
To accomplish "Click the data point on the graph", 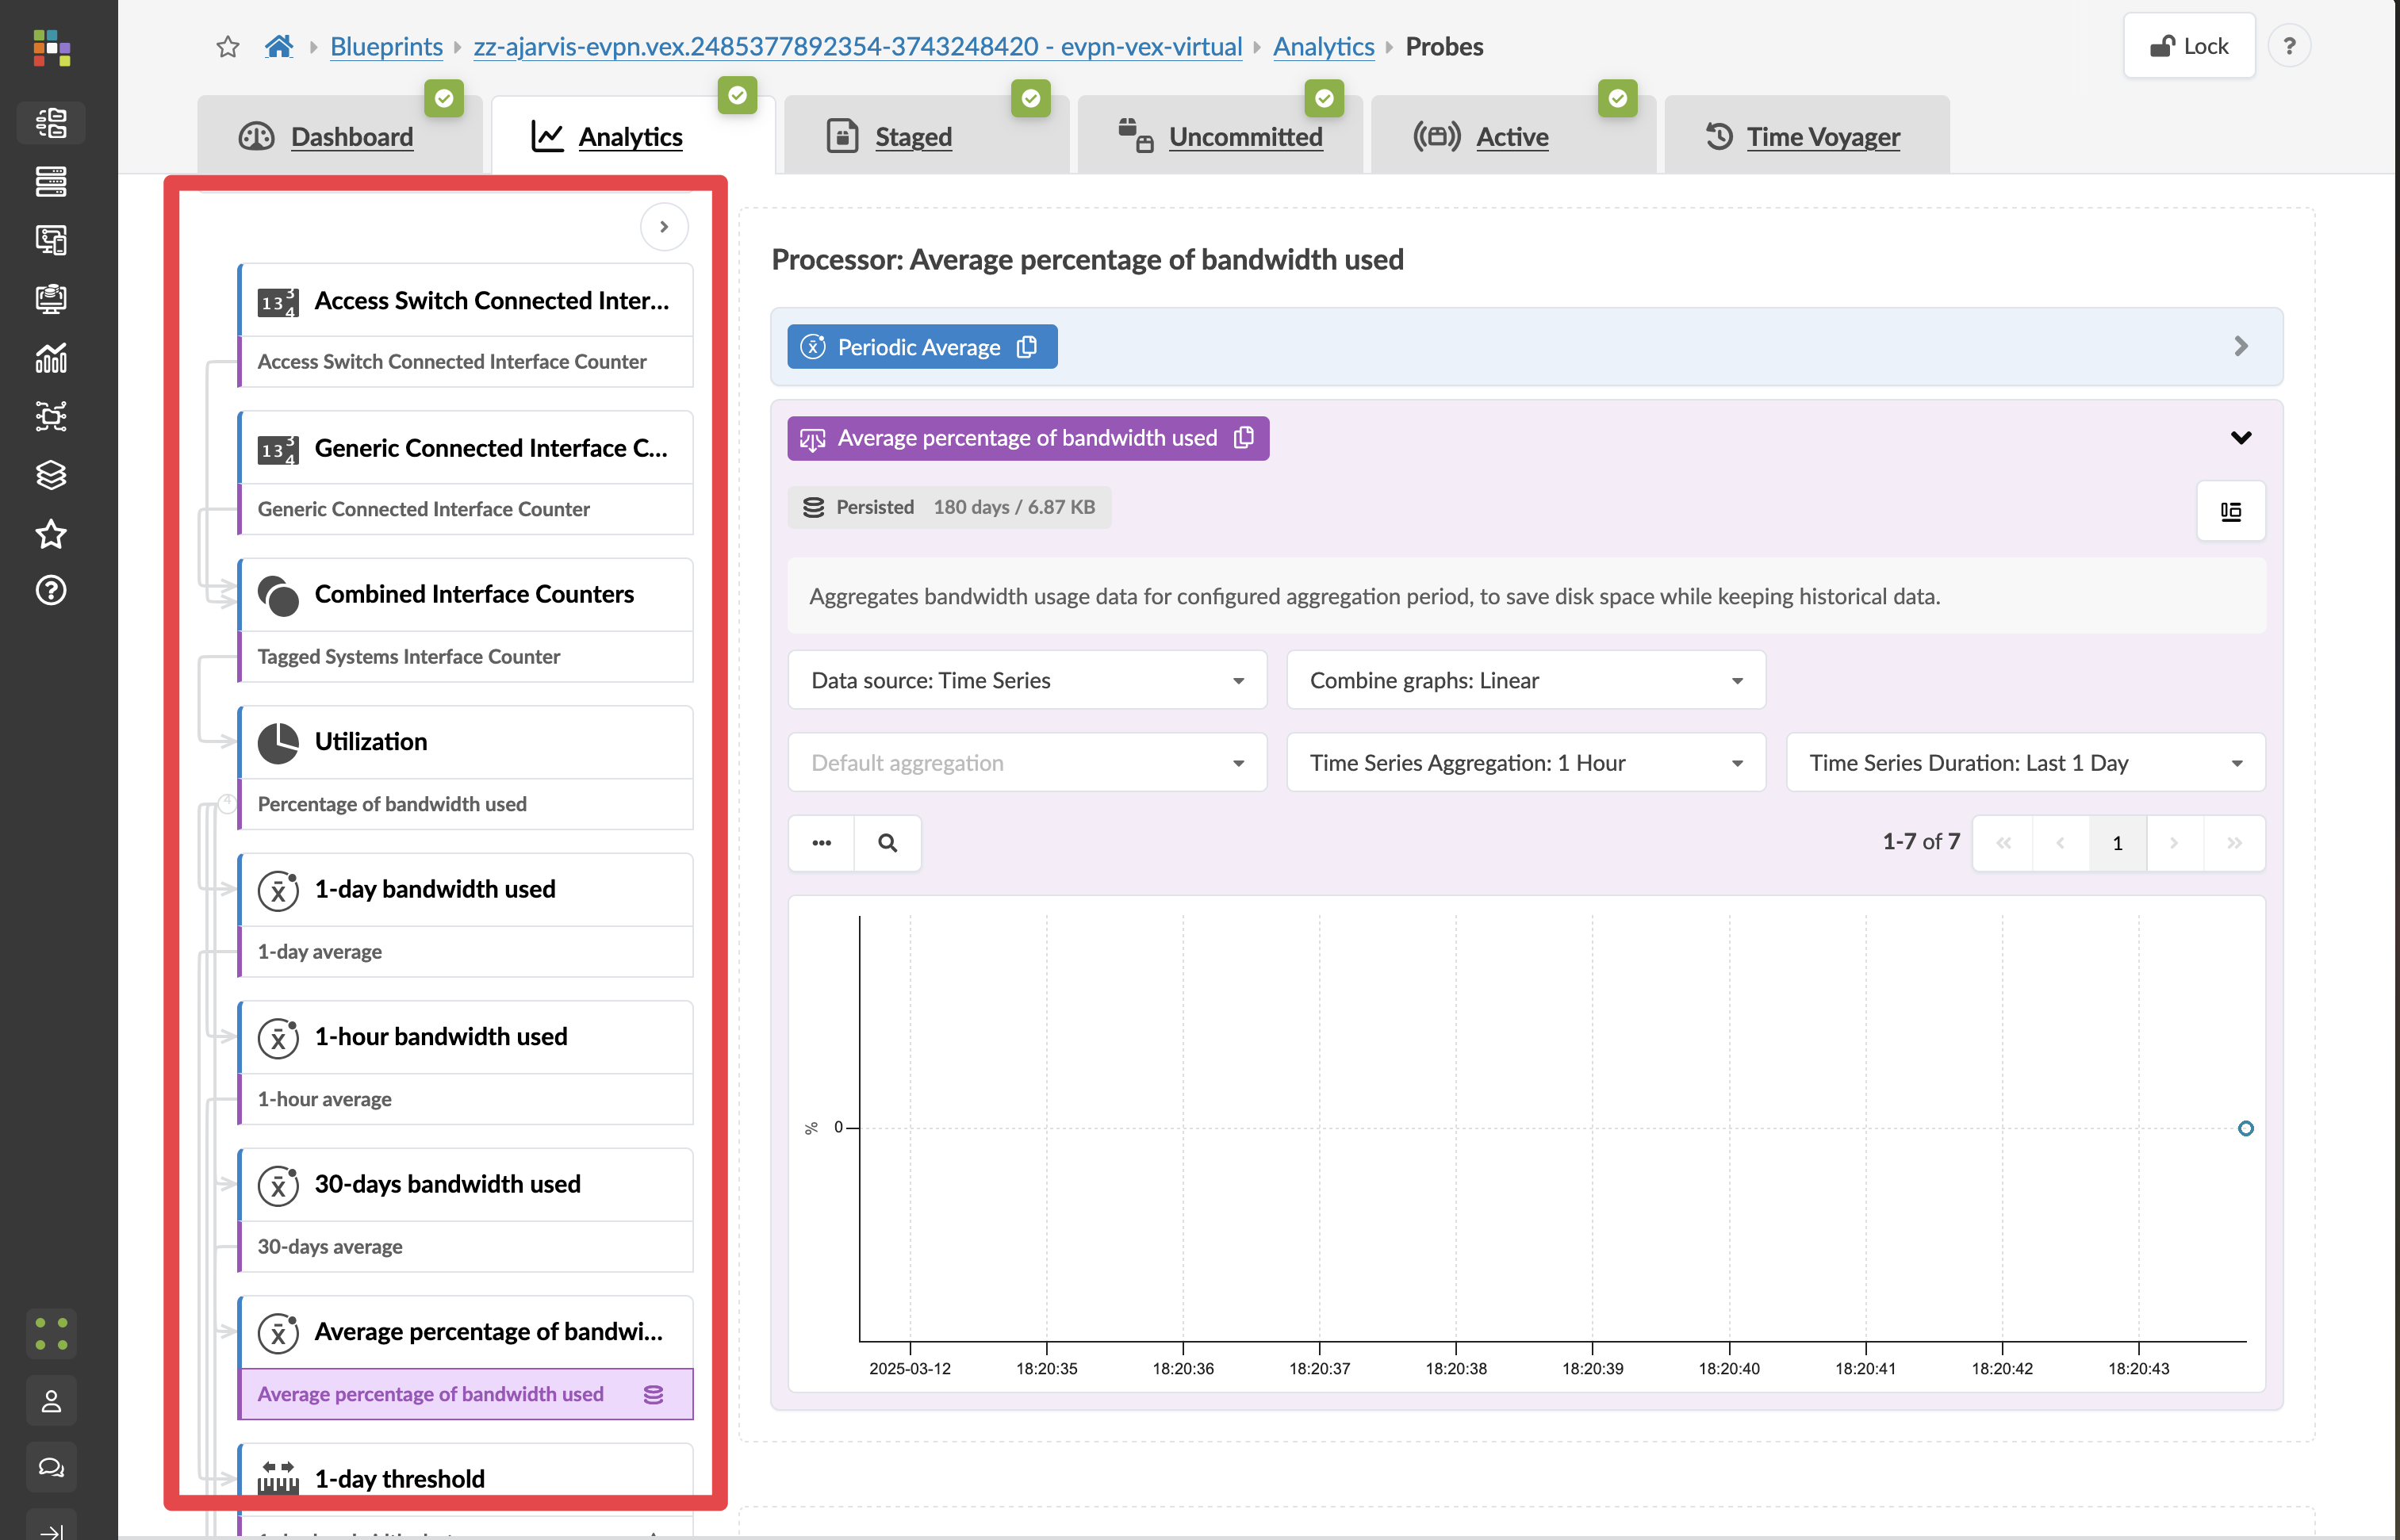I will [x=2246, y=1129].
